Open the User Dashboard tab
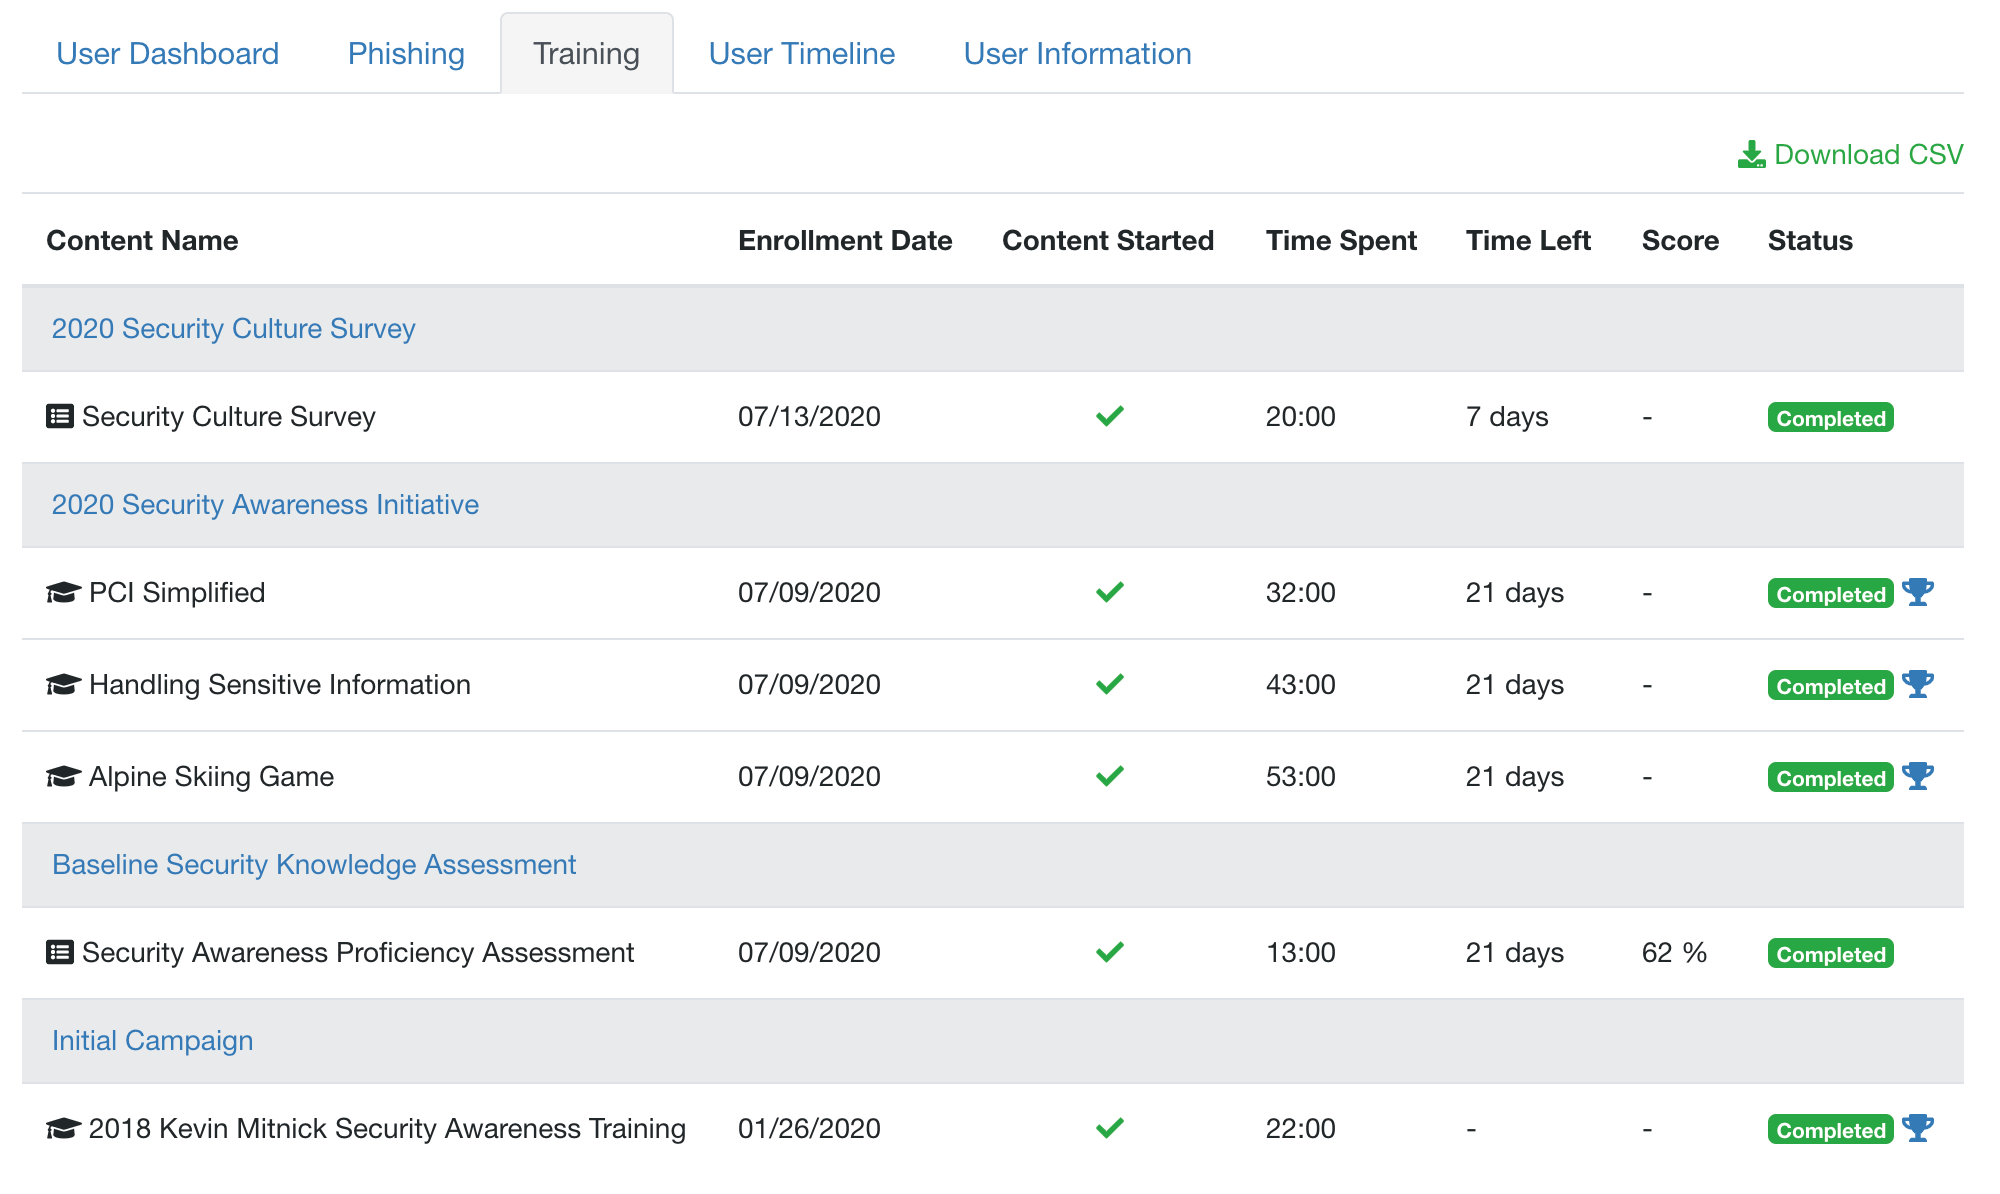2000x1194 pixels. [x=168, y=54]
